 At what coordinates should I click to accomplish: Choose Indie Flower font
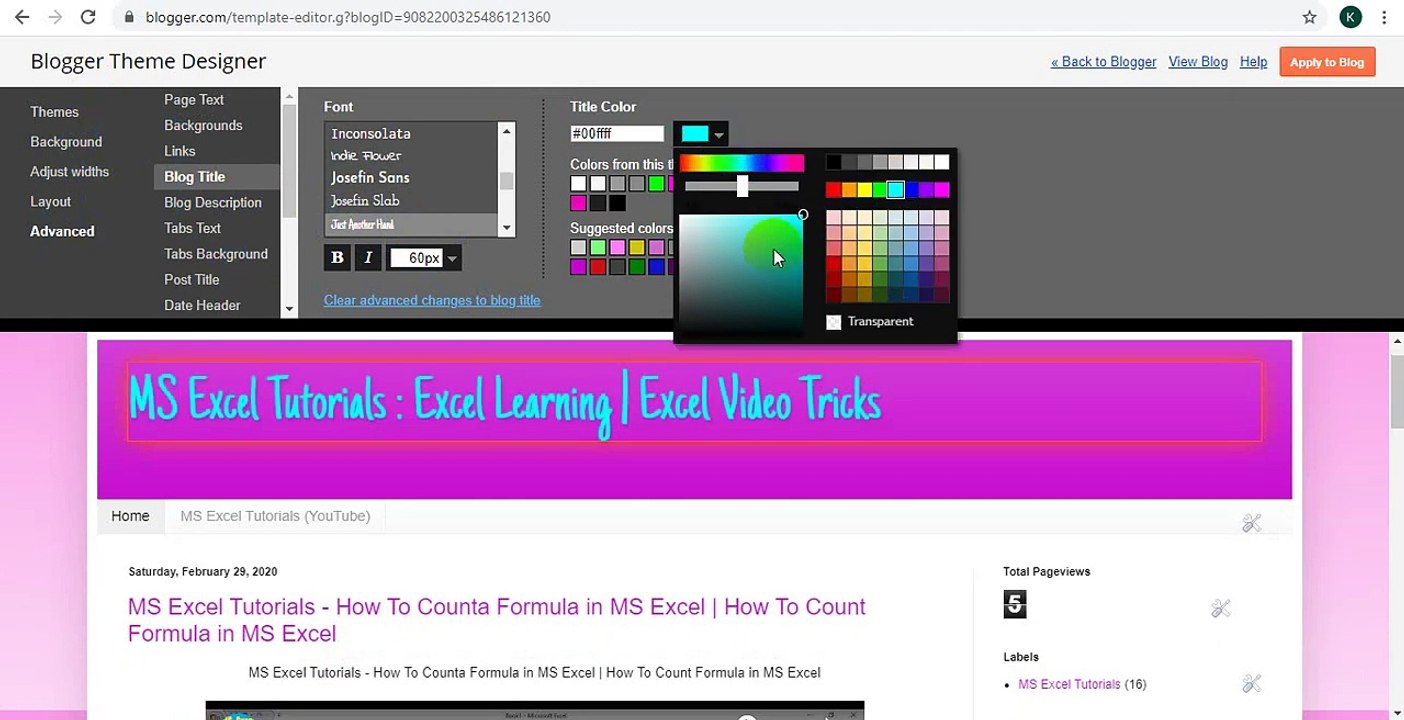click(x=366, y=156)
